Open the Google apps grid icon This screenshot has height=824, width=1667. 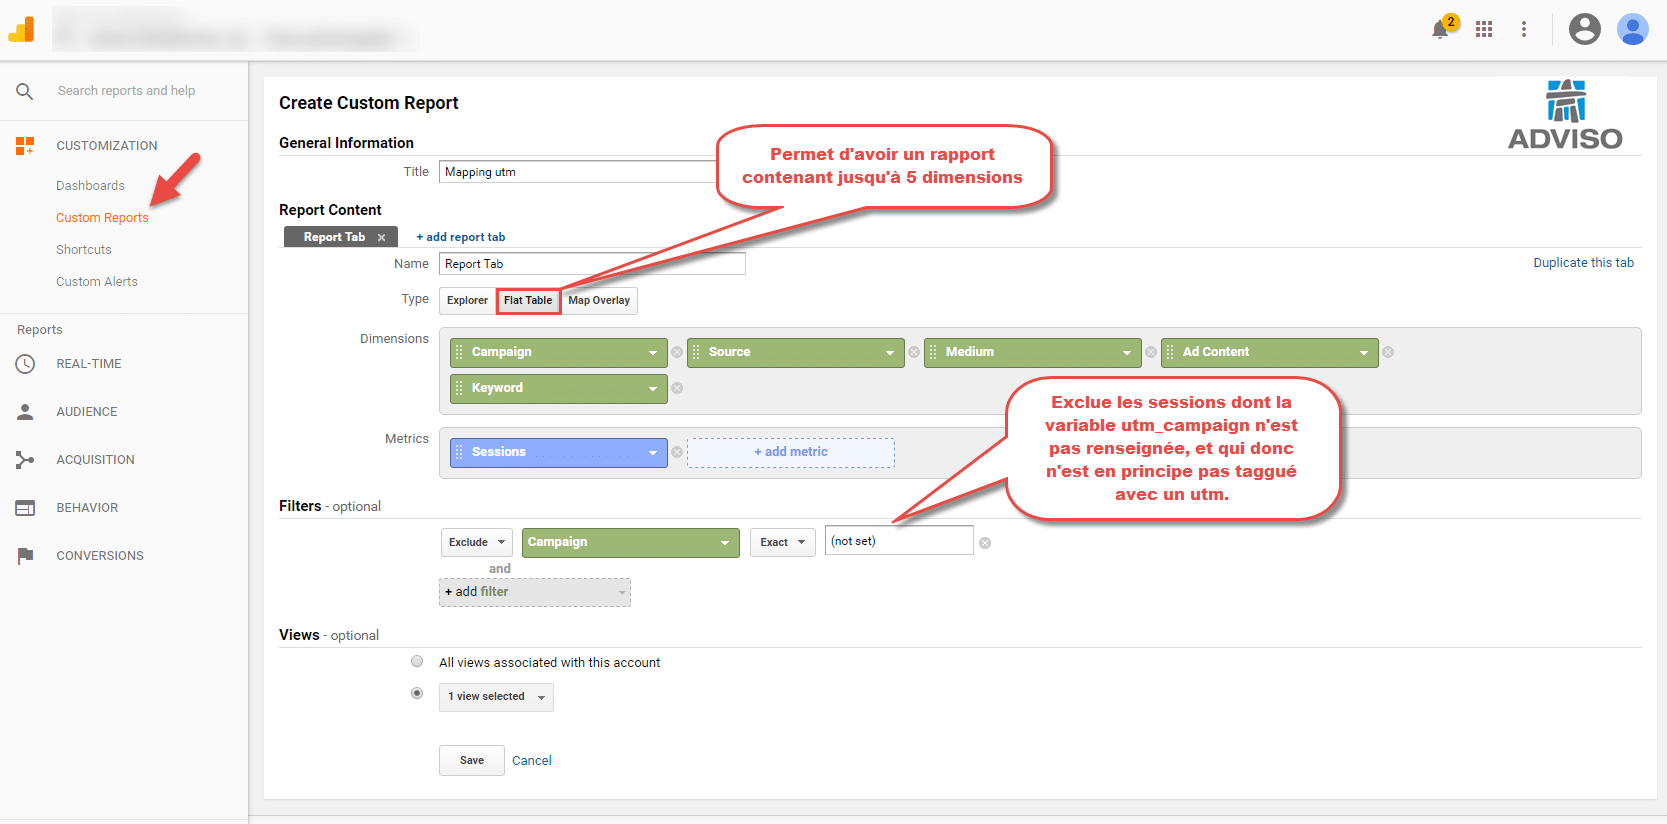1484,29
